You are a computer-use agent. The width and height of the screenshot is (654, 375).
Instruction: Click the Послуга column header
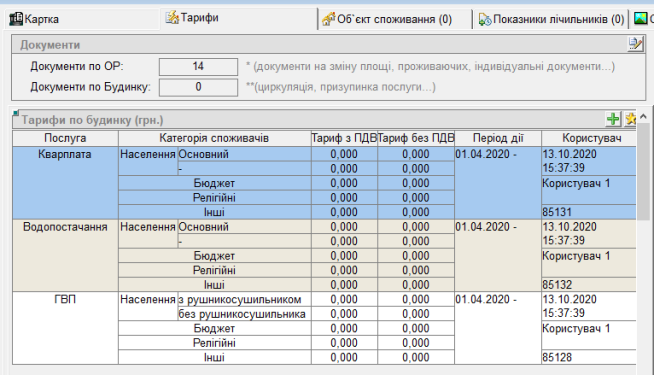coord(65,138)
